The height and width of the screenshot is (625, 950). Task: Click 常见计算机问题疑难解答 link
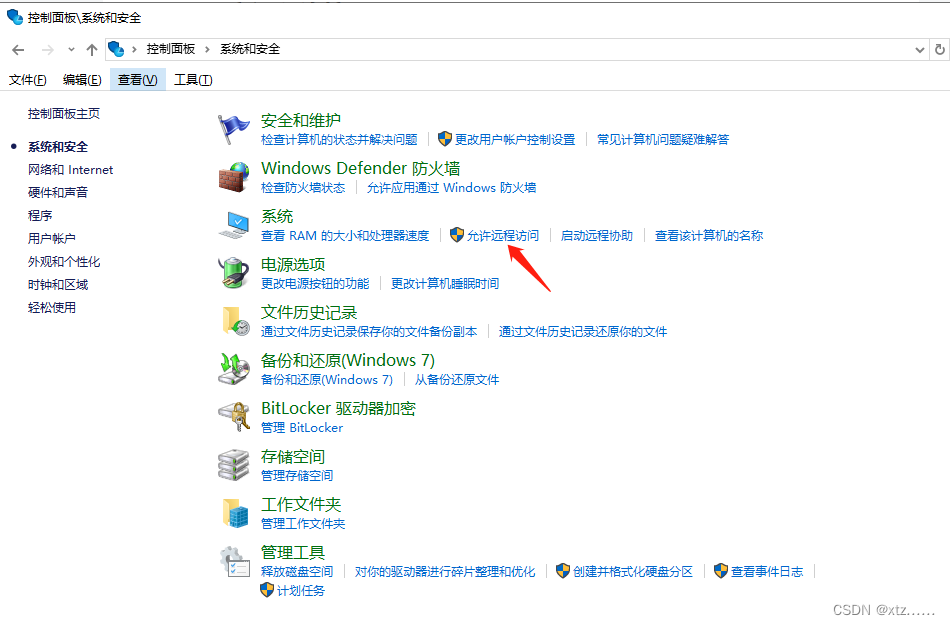point(663,139)
